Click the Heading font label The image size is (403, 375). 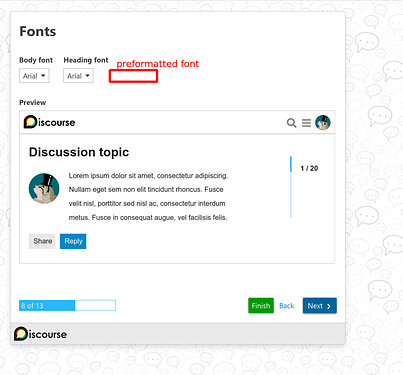point(86,60)
